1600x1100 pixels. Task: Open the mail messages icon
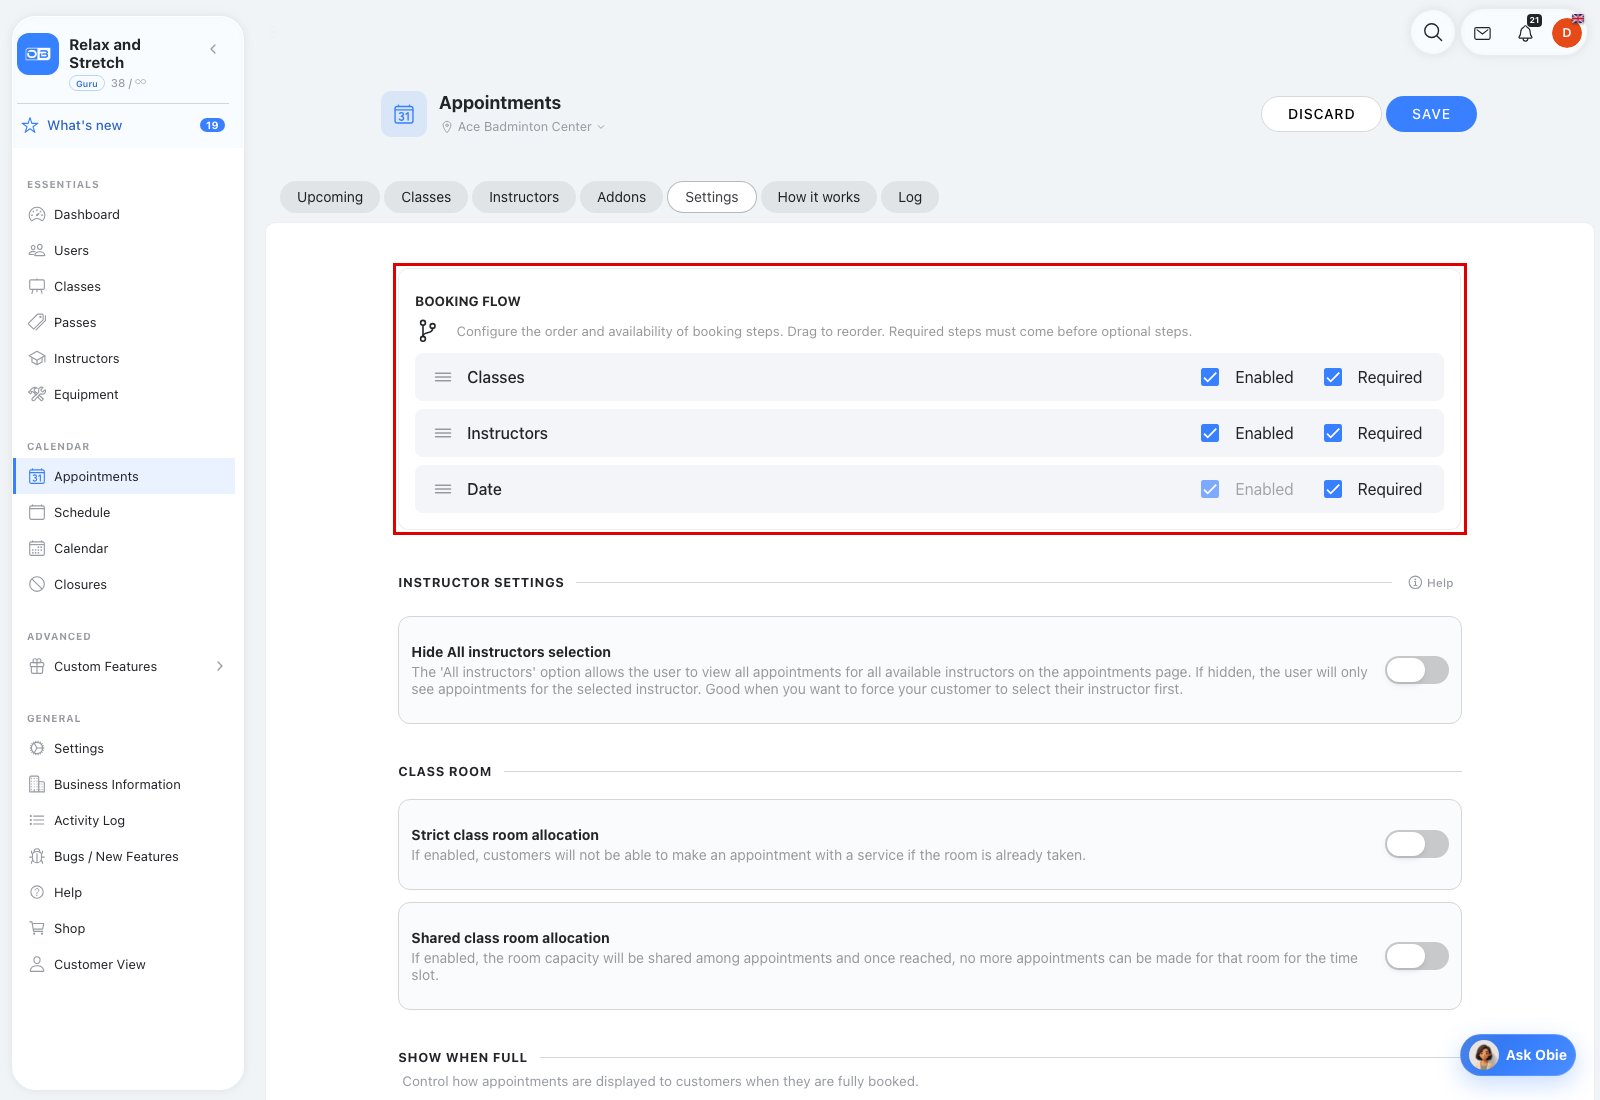(1483, 33)
